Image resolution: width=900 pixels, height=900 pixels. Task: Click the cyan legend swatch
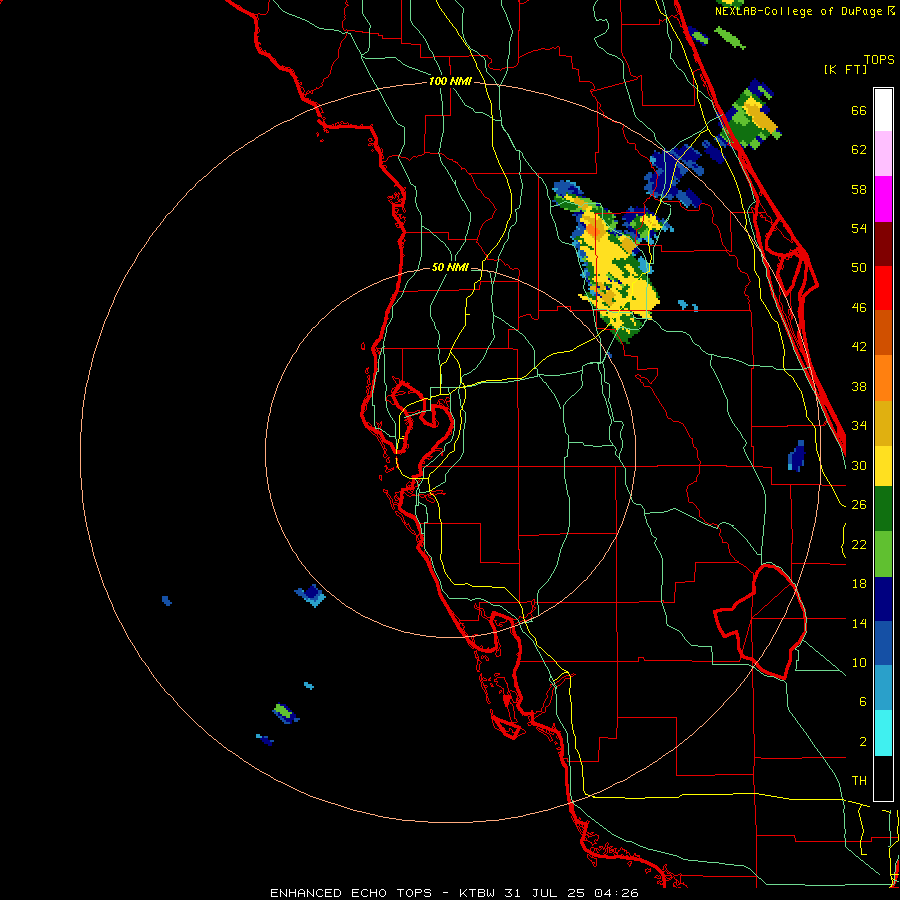click(x=883, y=733)
